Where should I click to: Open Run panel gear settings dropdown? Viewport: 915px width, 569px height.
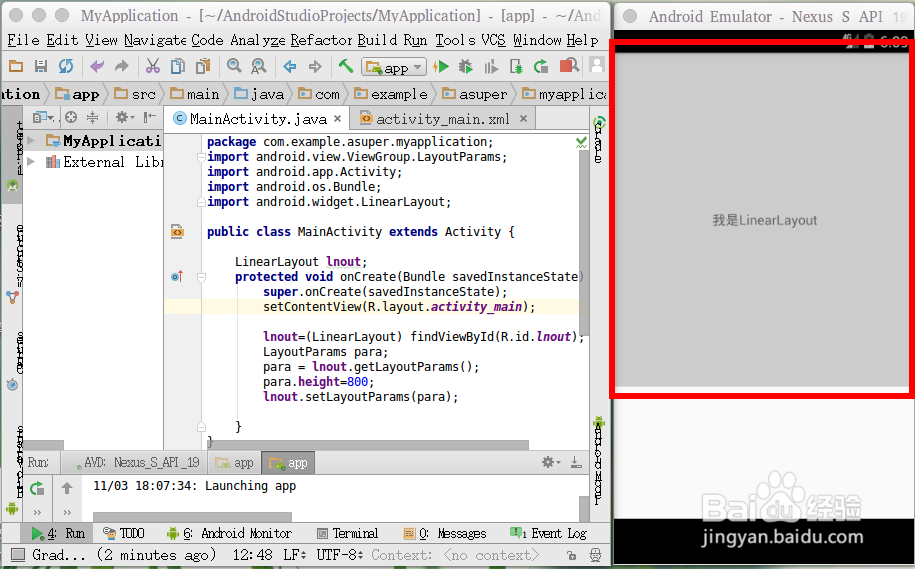pos(551,462)
